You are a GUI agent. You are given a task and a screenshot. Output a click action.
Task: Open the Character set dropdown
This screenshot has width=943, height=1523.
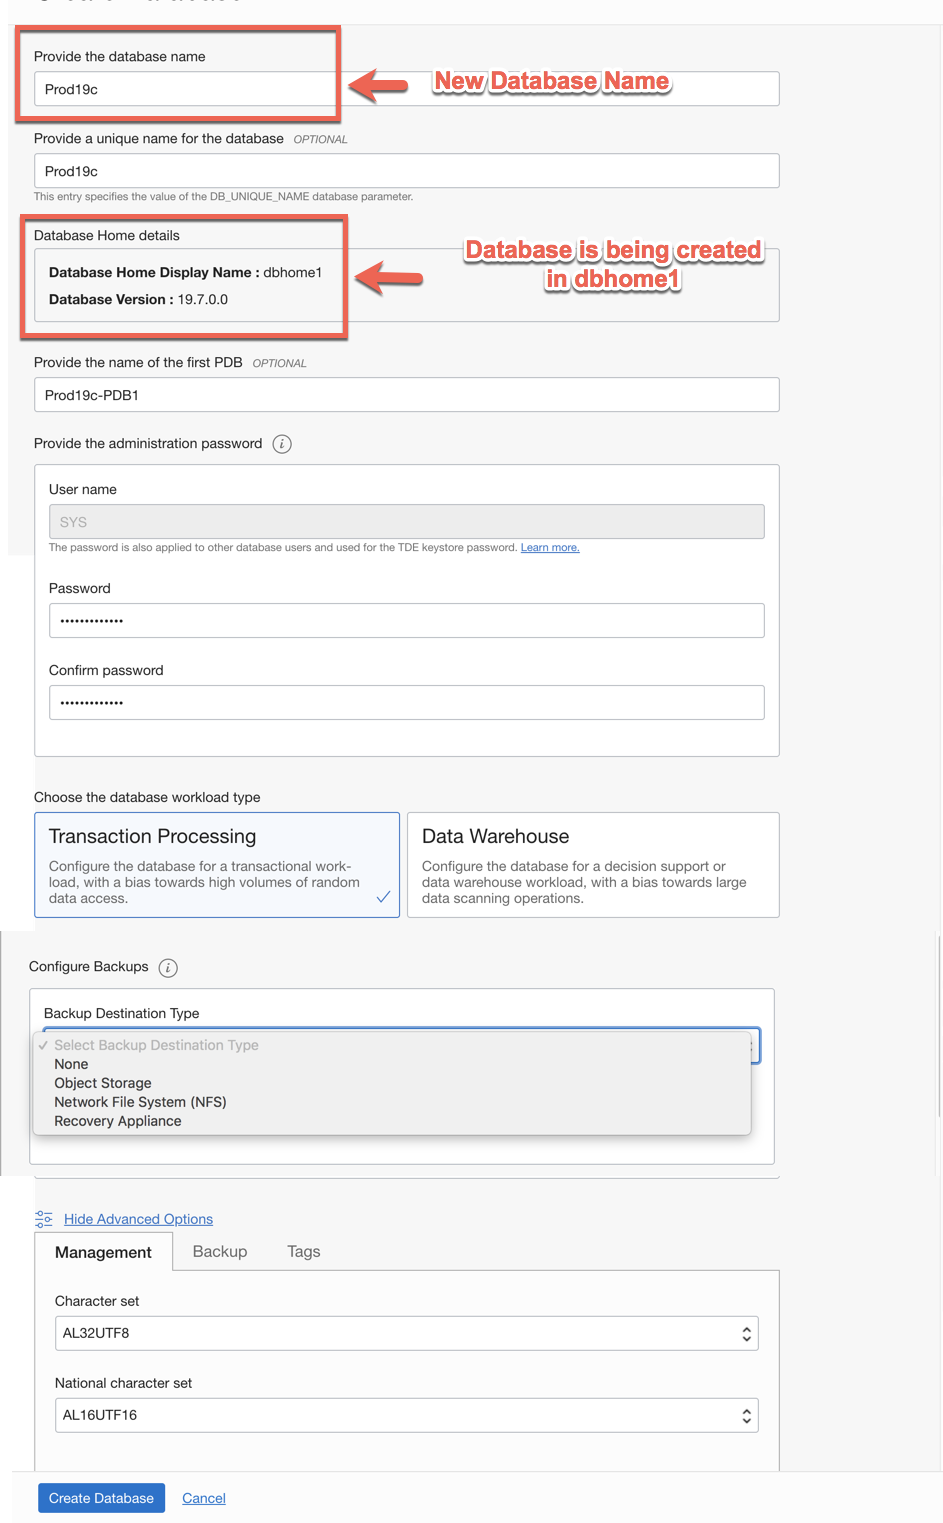[x=406, y=1333]
